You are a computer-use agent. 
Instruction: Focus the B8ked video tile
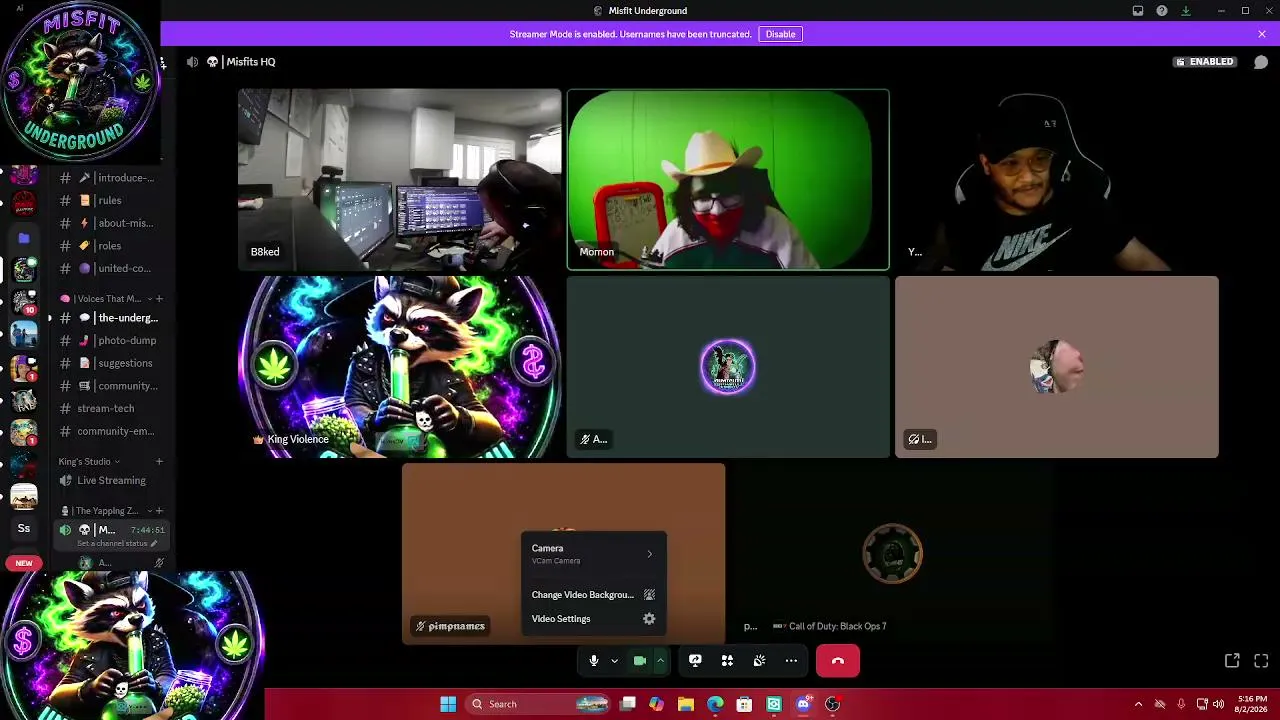click(400, 180)
